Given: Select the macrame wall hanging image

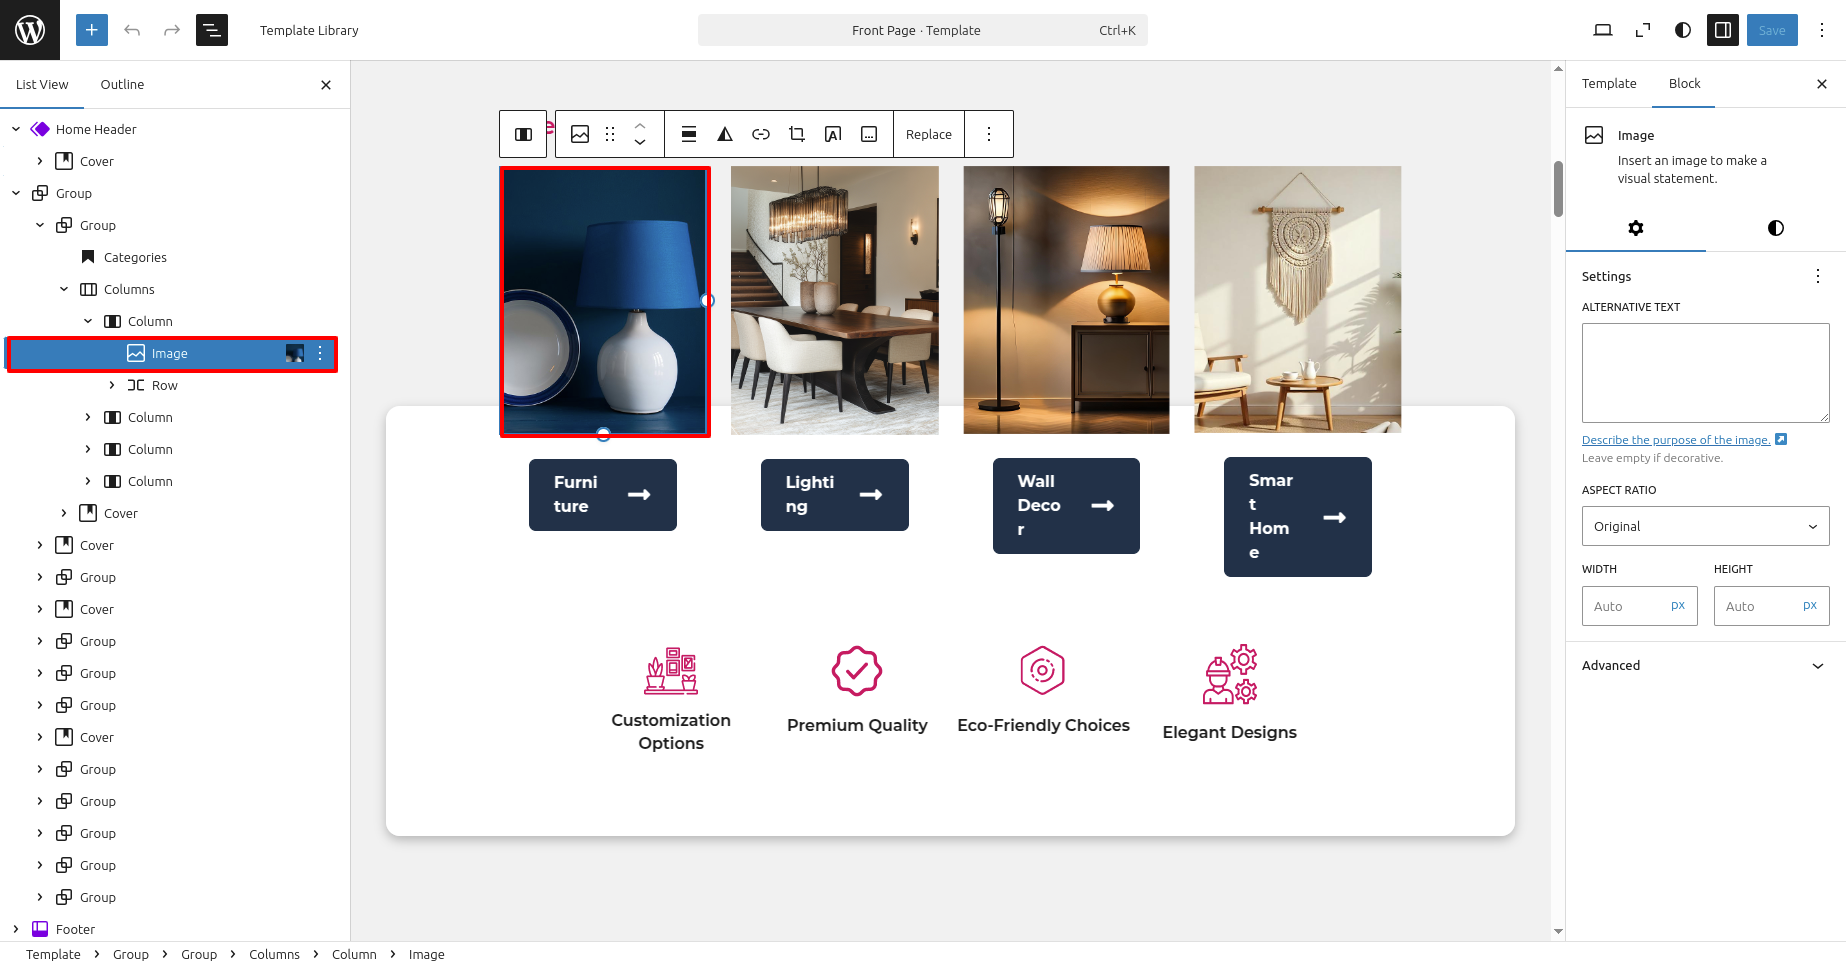Looking at the screenshot, I should click(1297, 299).
